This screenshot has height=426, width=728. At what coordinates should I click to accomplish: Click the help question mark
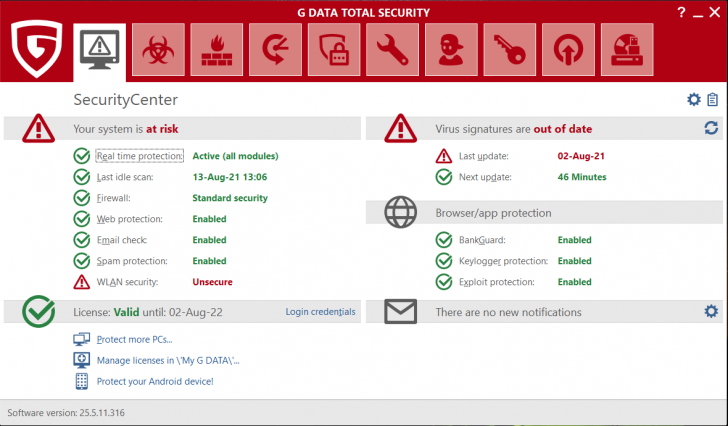(x=681, y=12)
